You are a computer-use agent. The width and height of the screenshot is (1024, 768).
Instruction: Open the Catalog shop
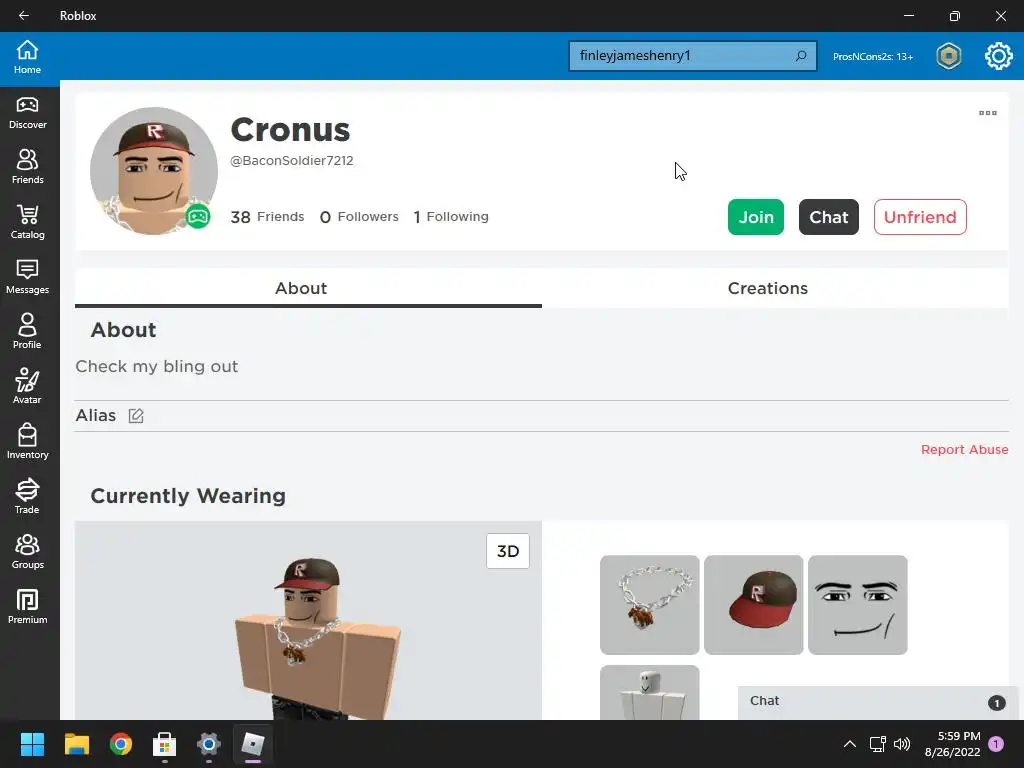tap(27, 223)
